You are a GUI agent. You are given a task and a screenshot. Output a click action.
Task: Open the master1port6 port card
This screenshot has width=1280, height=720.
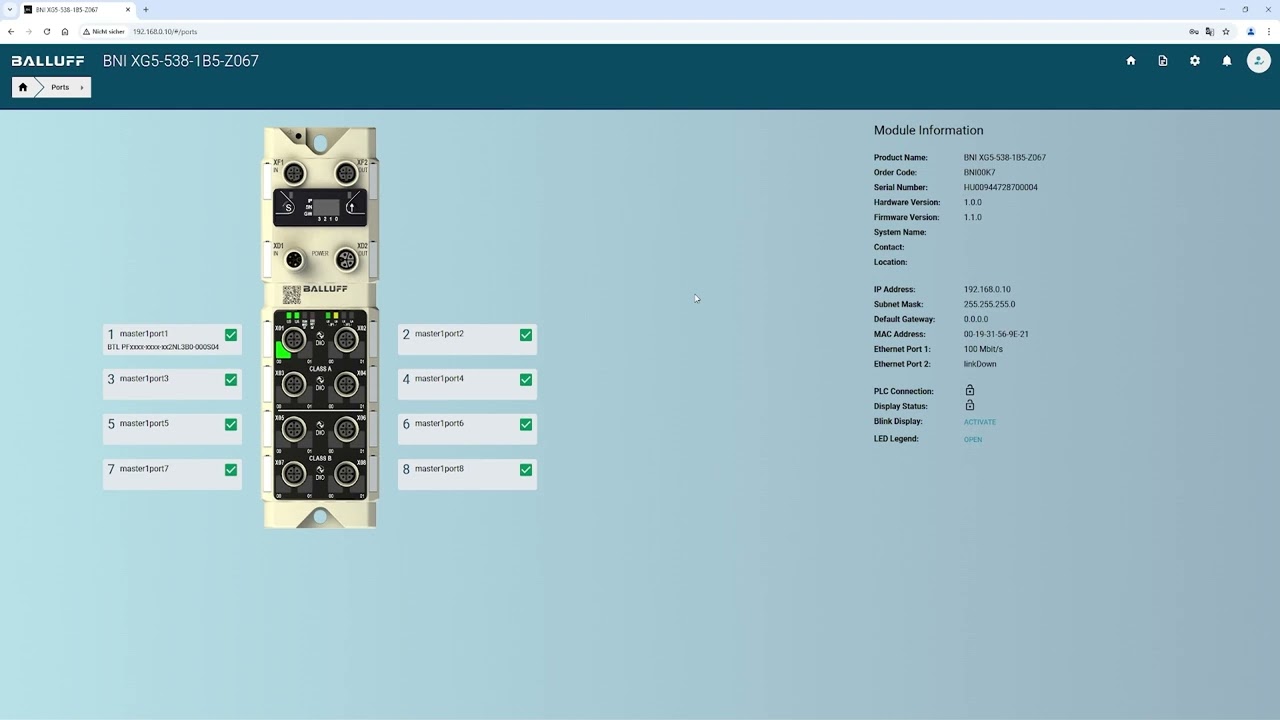[x=467, y=429]
